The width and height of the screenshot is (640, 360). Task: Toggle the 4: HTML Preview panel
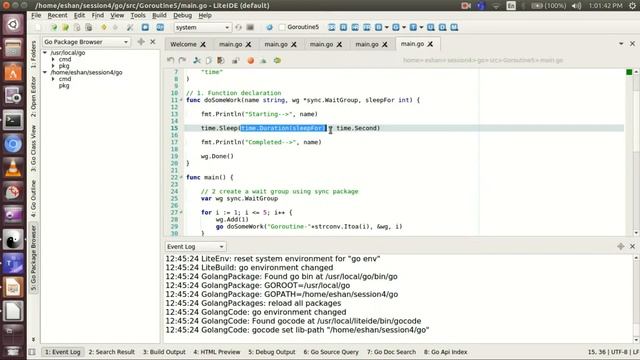tap(217, 352)
